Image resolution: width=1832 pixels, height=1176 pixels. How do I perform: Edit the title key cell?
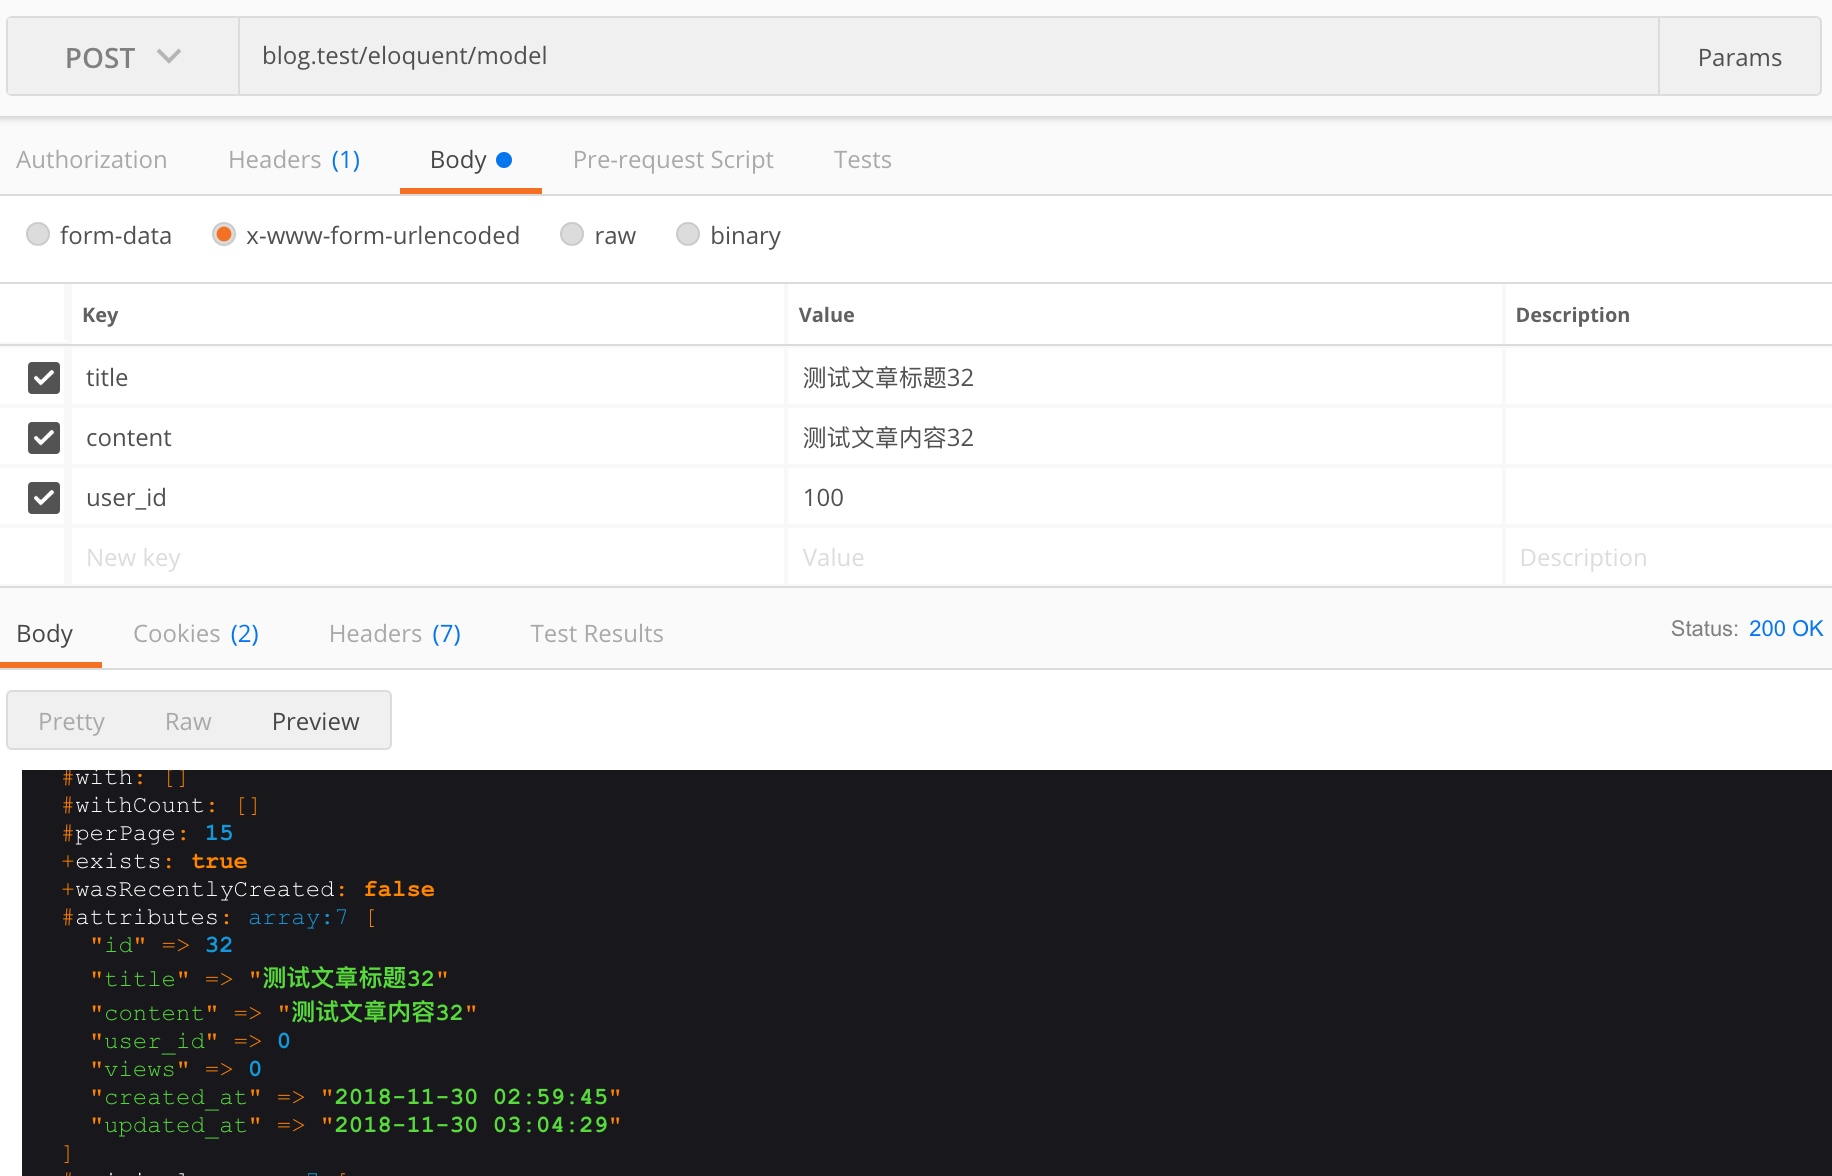click(428, 377)
